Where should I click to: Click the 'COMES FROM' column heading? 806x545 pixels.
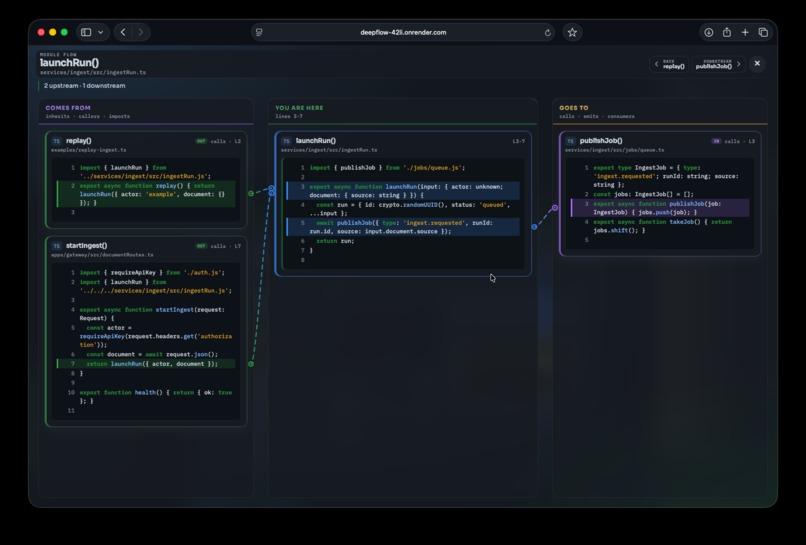(x=68, y=108)
